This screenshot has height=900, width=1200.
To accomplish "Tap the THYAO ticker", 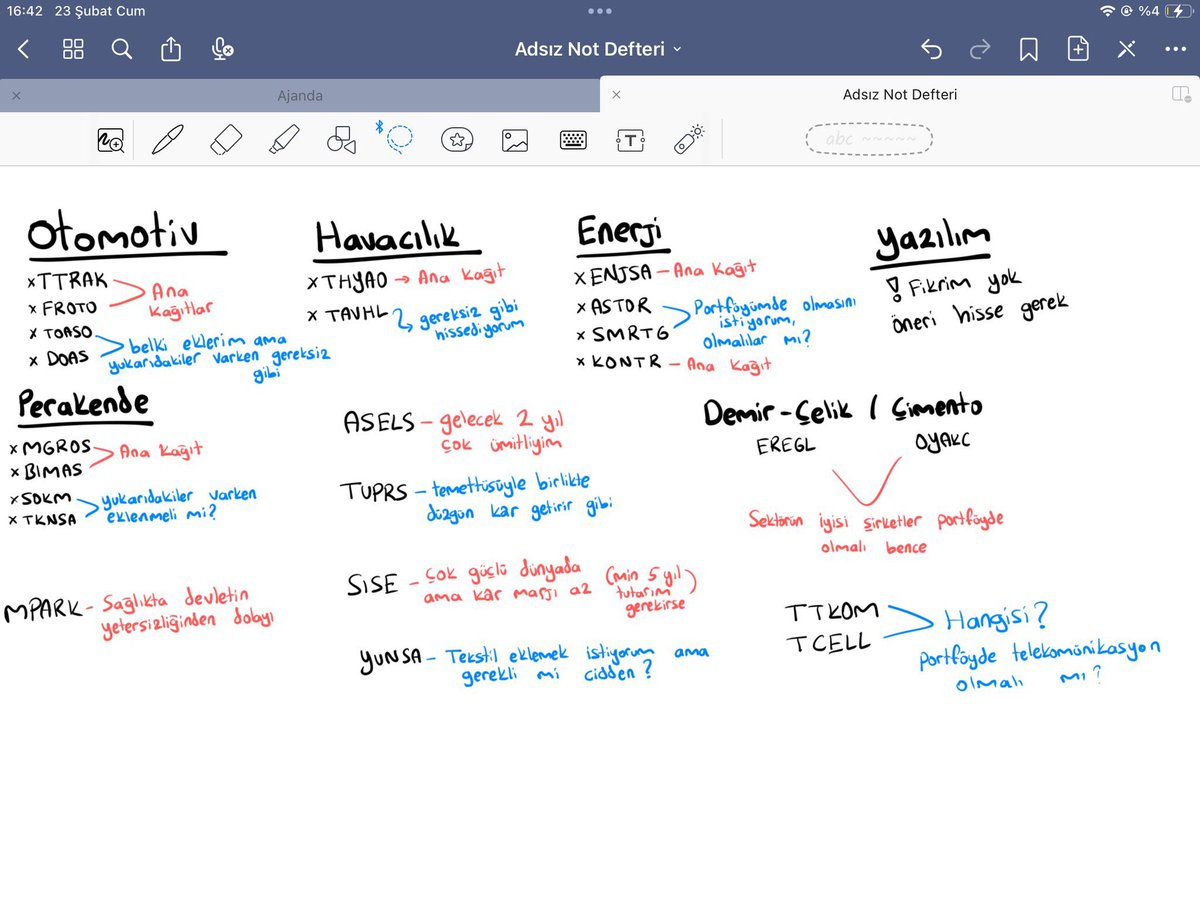I will [353, 282].
